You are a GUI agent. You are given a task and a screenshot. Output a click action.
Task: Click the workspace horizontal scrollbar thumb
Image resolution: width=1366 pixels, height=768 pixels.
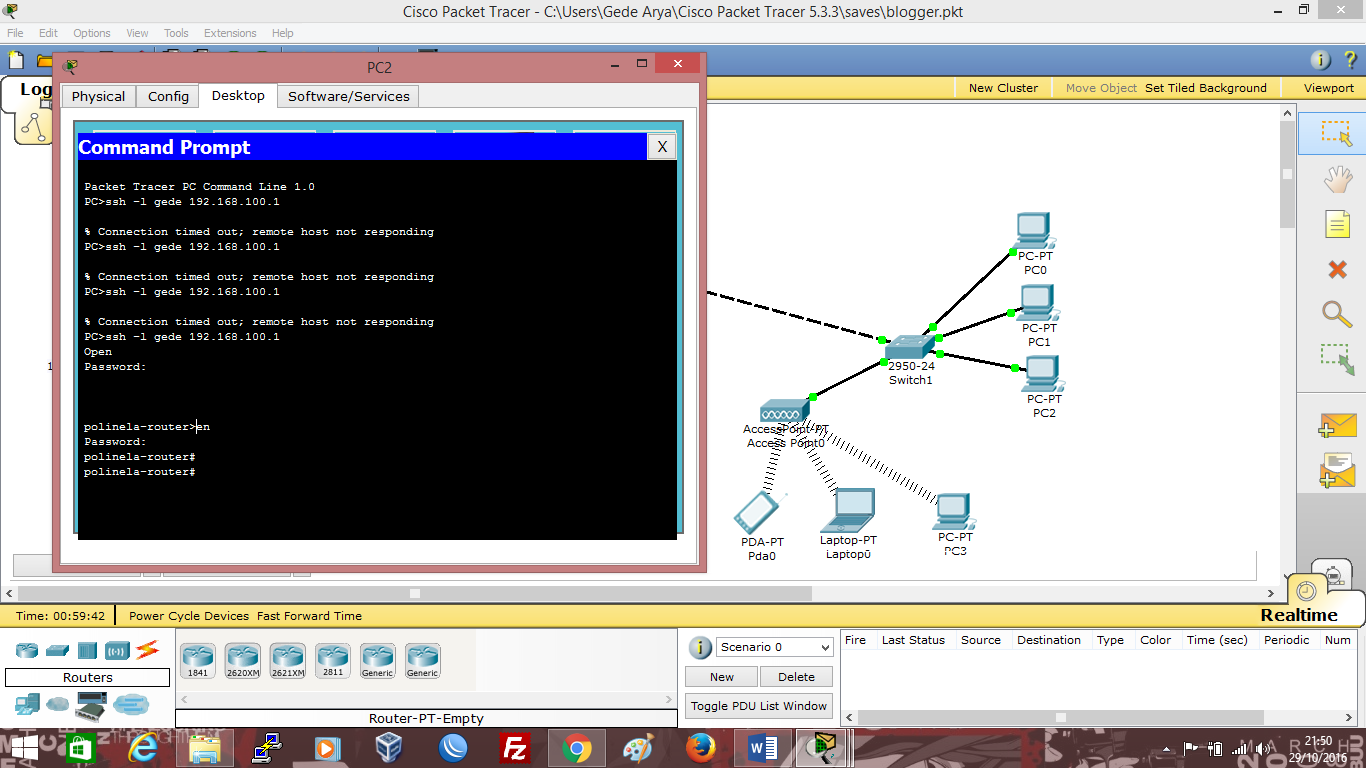(x=415, y=594)
